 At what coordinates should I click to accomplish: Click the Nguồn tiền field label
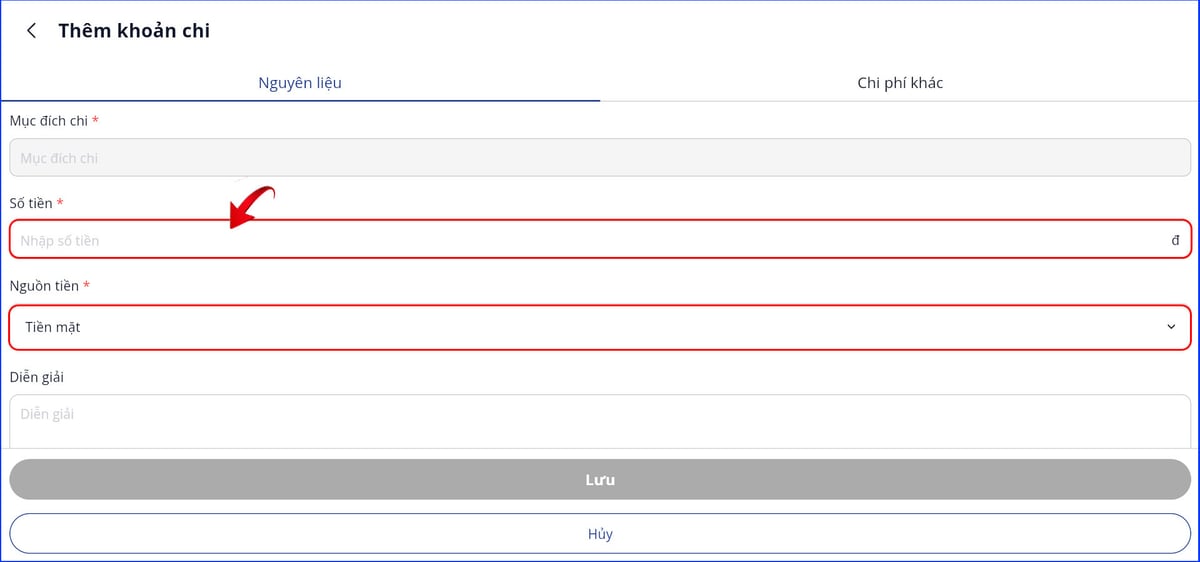(44, 287)
